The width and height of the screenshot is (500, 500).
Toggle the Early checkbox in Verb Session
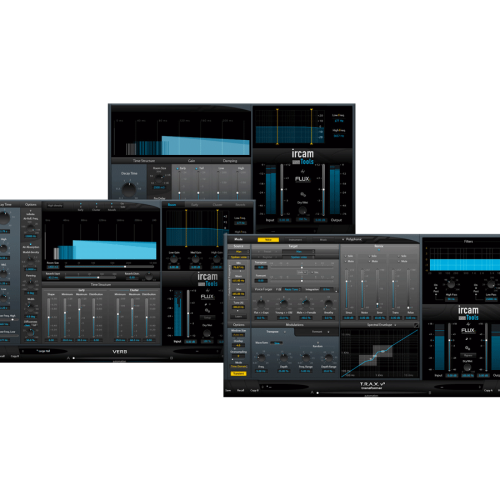(x=178, y=168)
